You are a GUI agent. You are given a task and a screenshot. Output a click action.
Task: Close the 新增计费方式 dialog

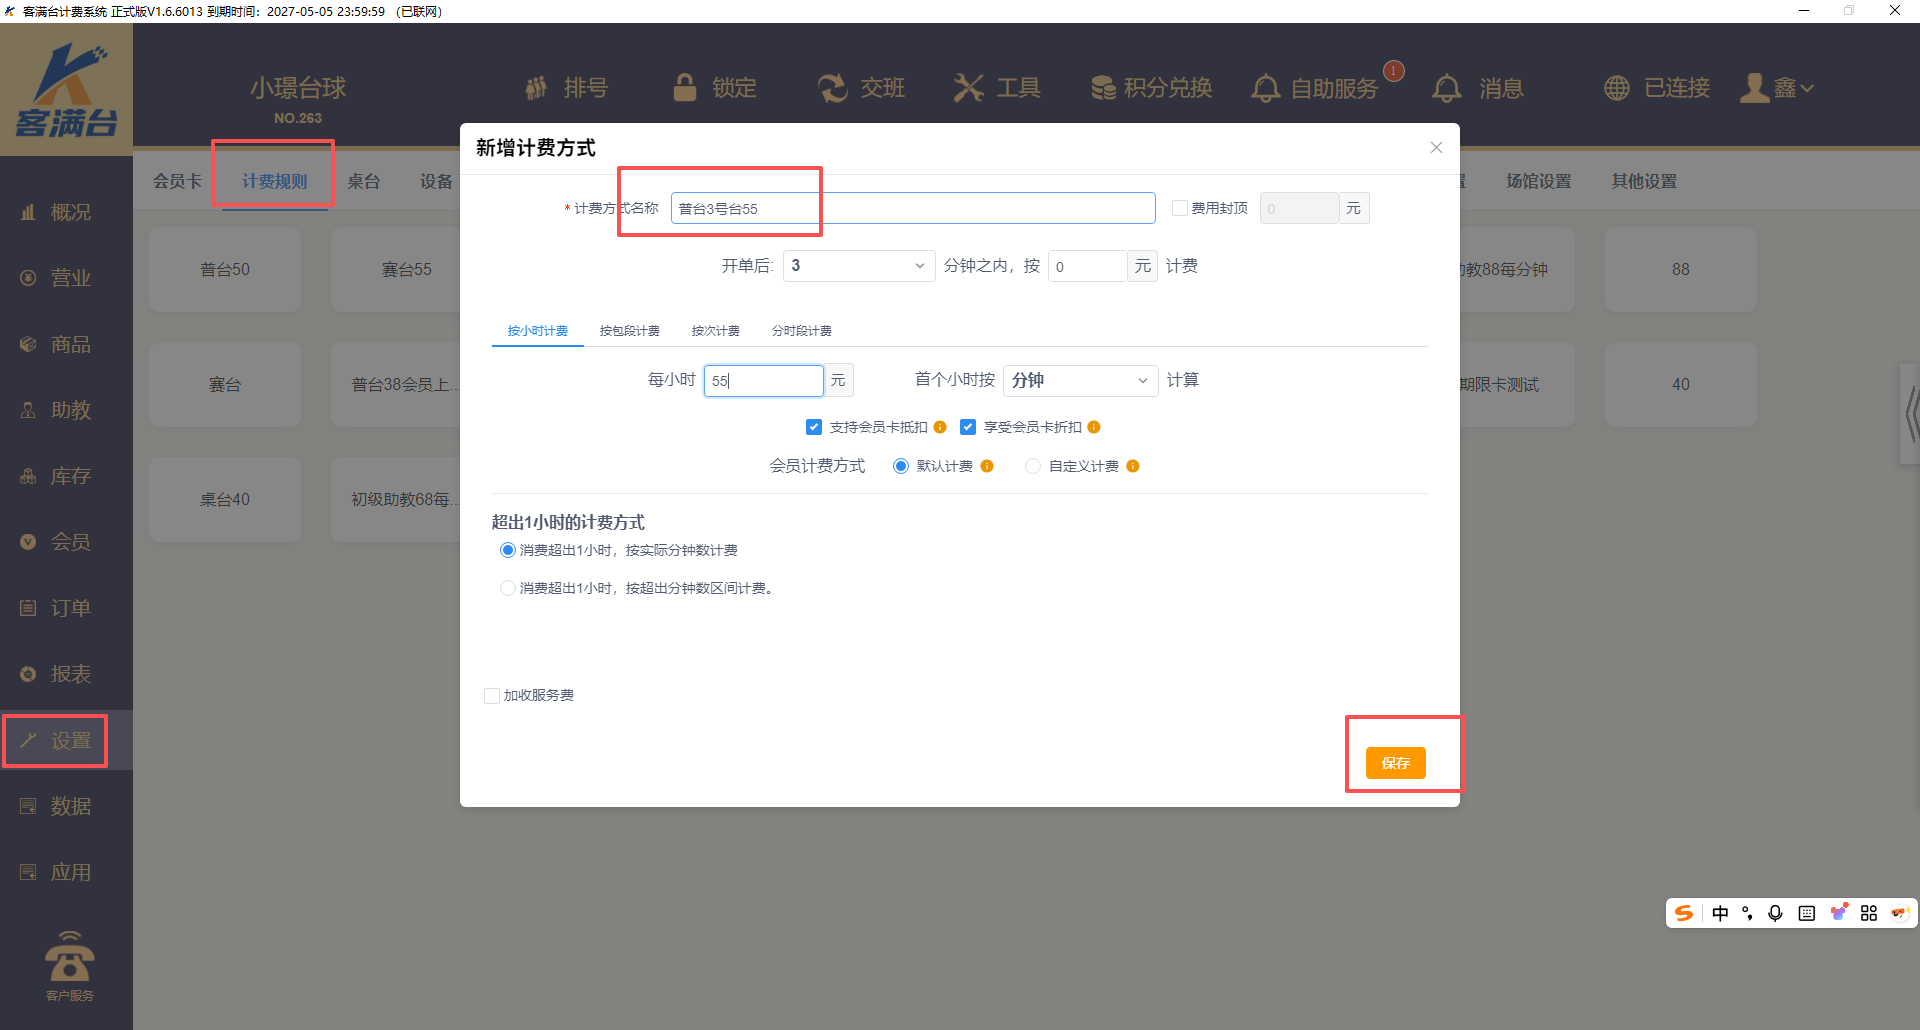[1436, 148]
